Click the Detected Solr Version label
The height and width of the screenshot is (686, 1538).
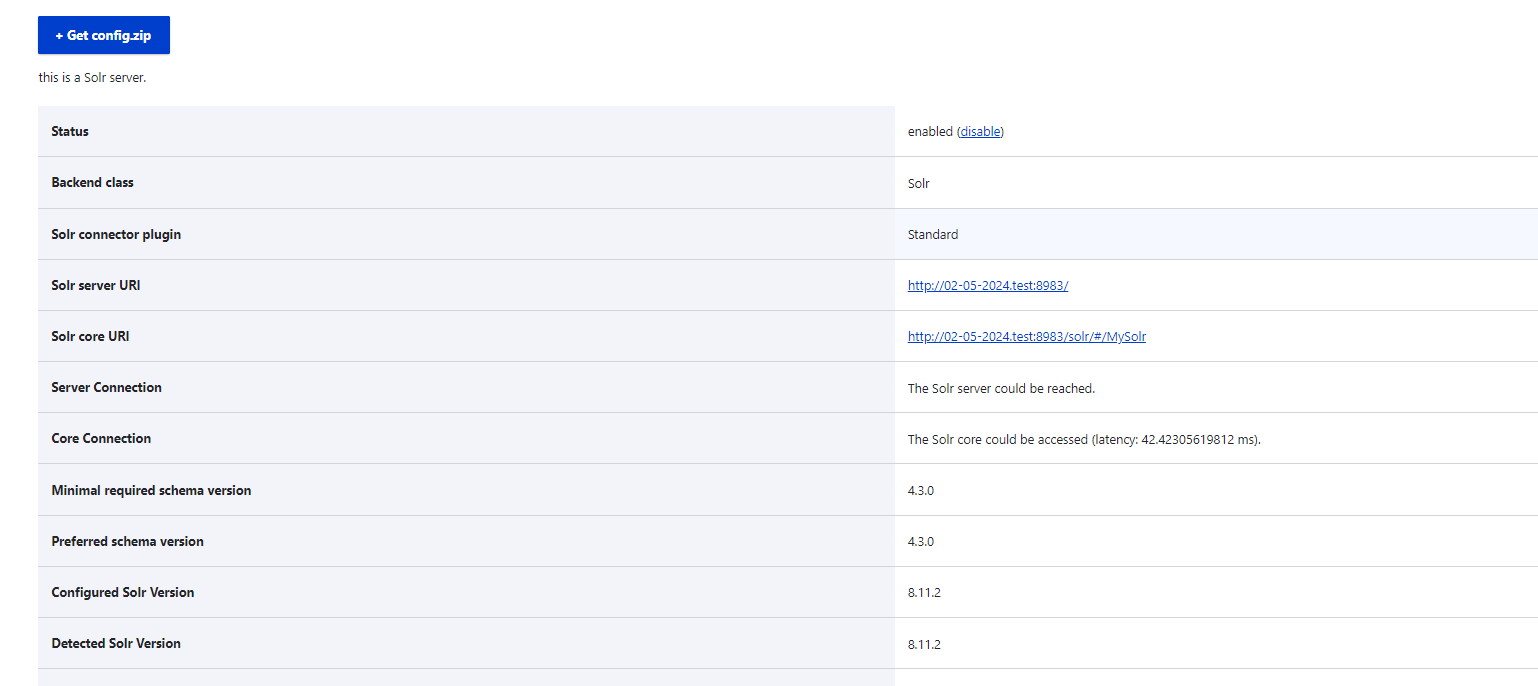[116, 644]
